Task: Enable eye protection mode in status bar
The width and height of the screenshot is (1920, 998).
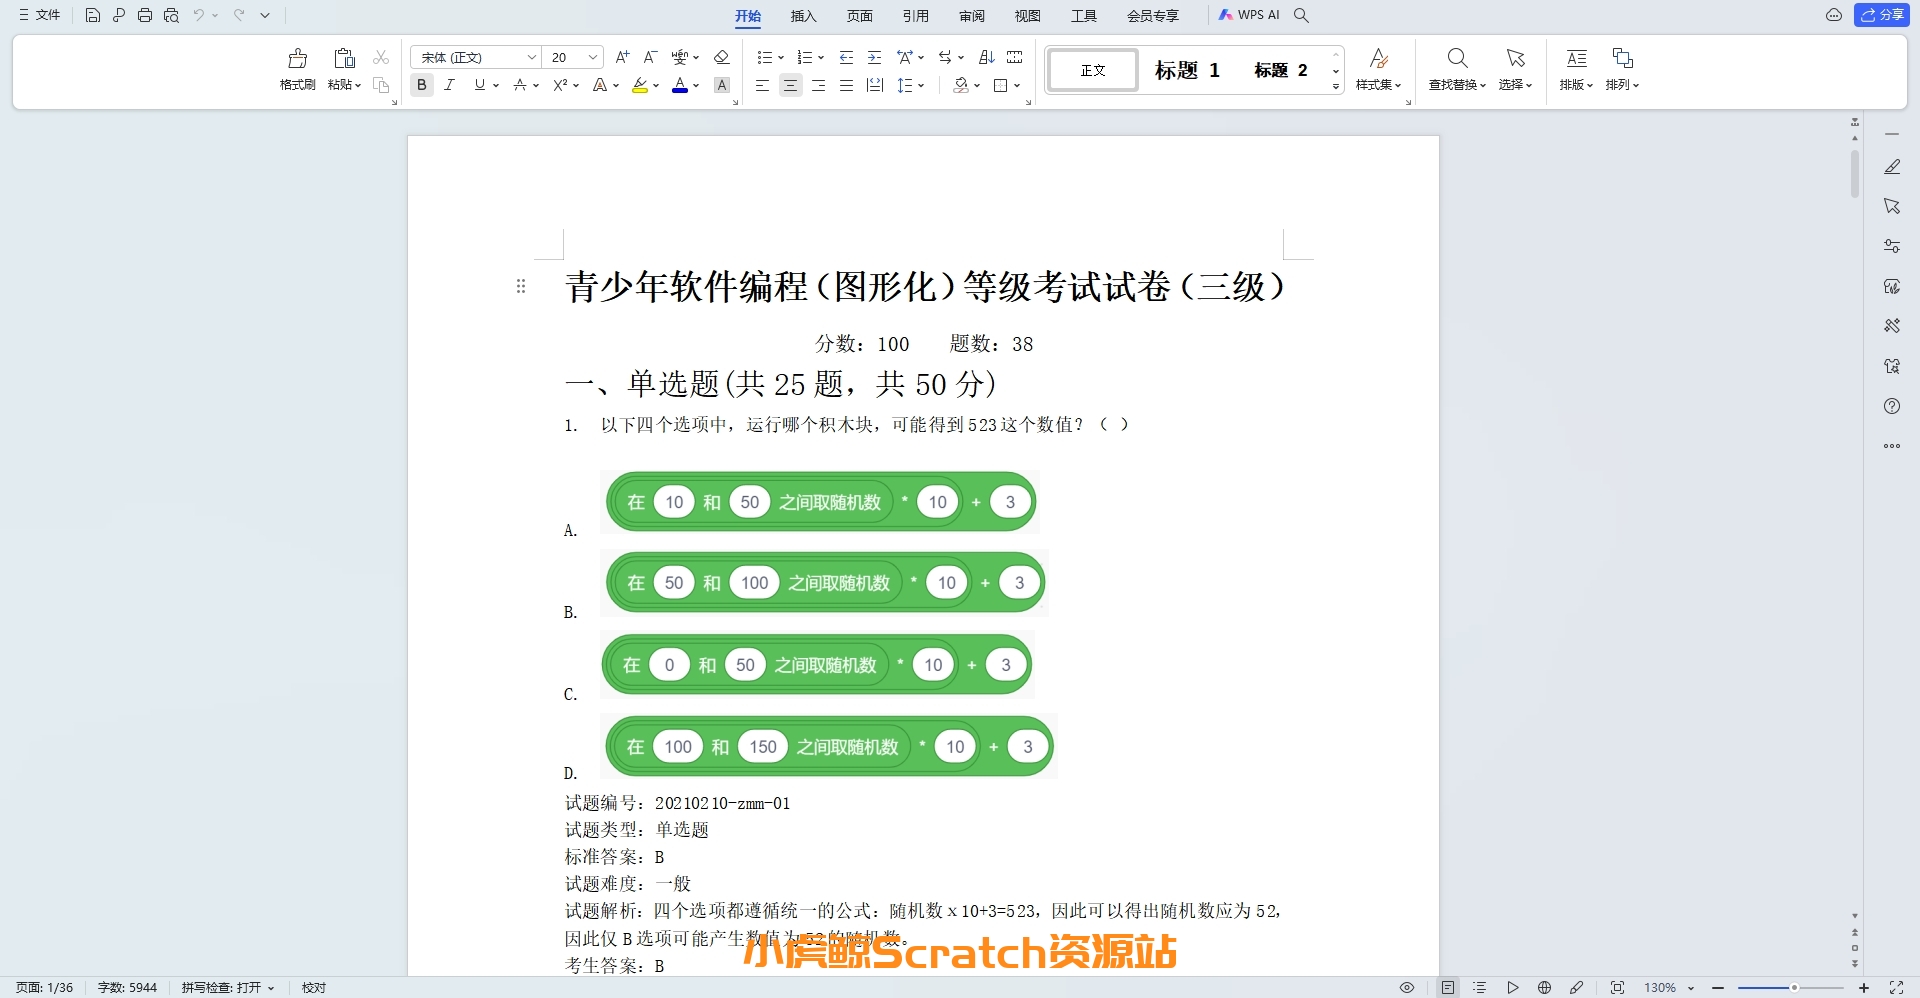Action: tap(1406, 987)
